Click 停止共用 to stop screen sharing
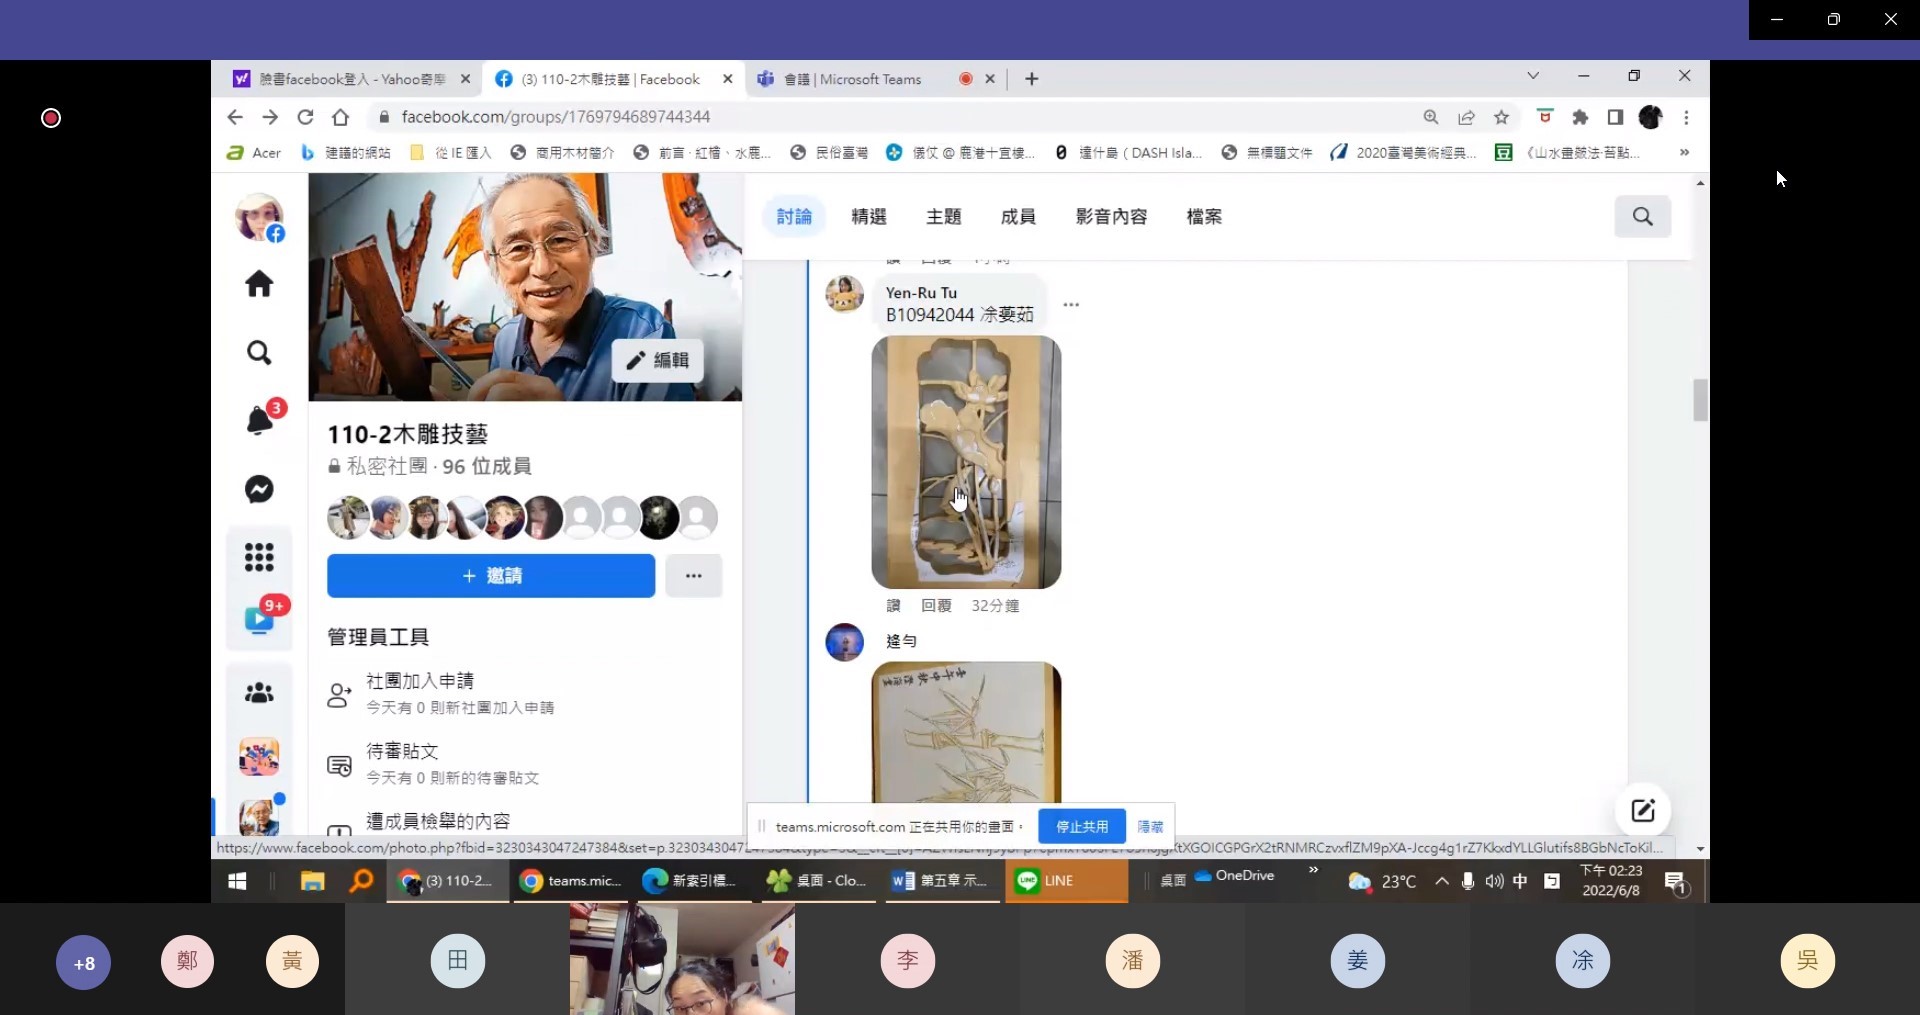Screen dimensions: 1920x1015 [x=1081, y=827]
